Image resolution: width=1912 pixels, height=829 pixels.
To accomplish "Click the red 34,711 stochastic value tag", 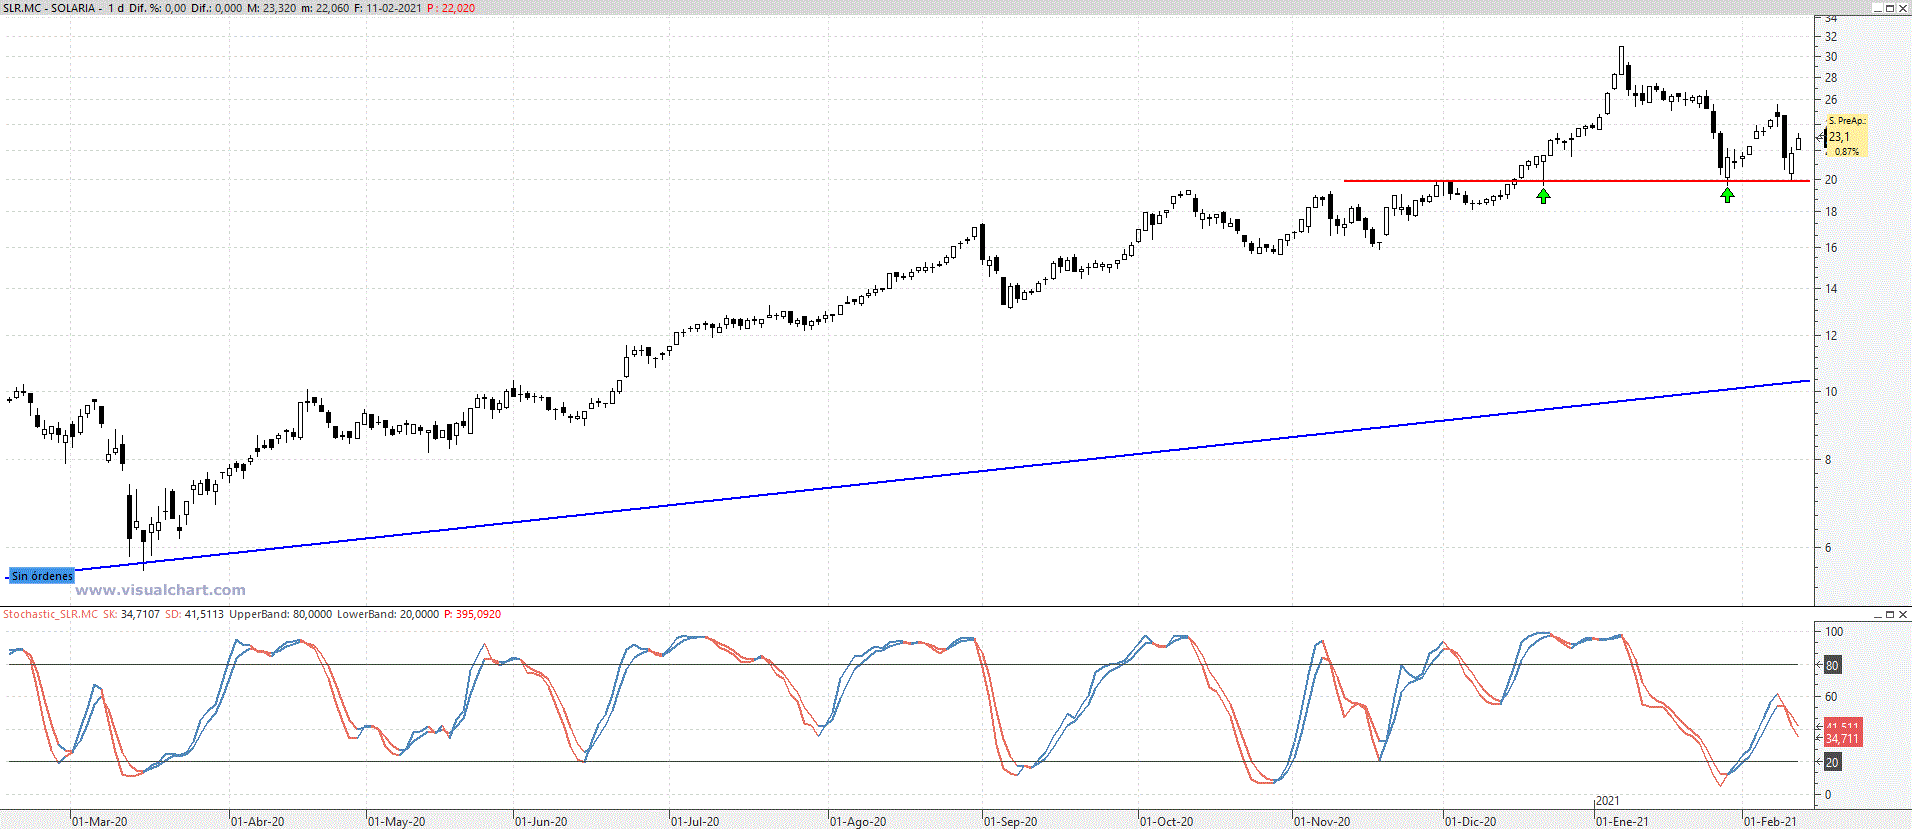I will pos(1842,739).
